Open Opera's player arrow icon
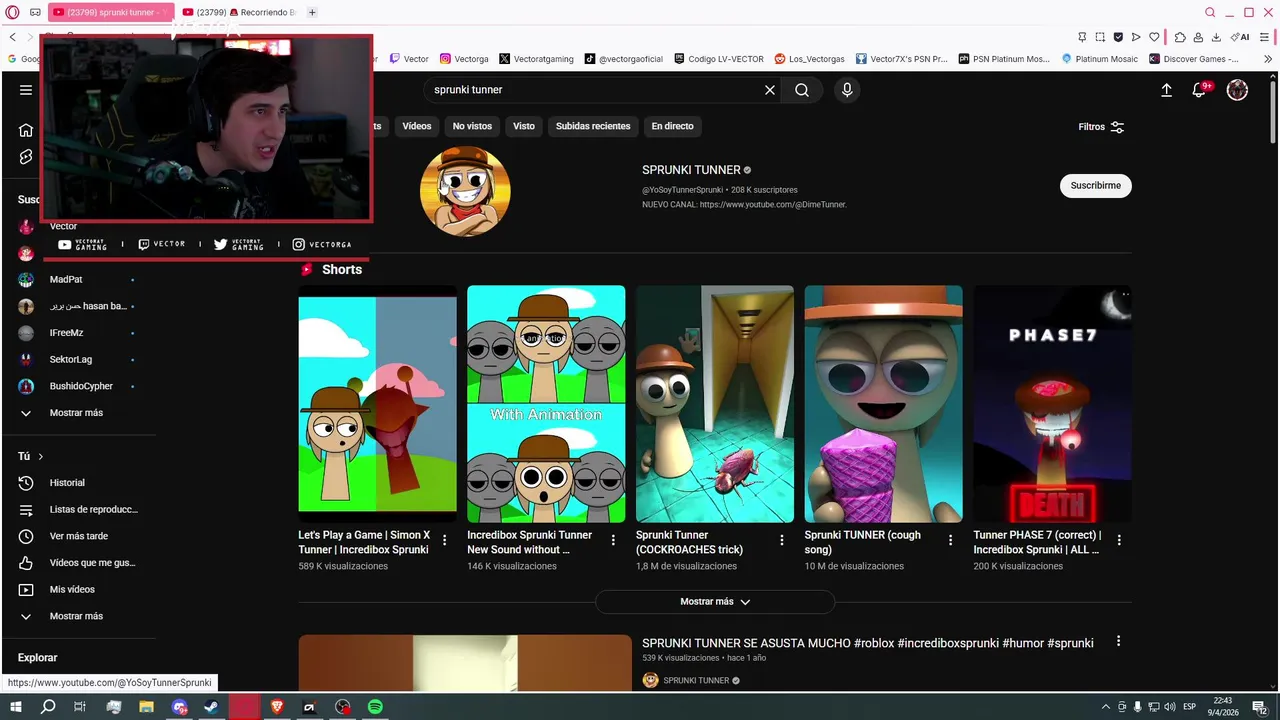The width and height of the screenshot is (1280, 720). point(1136,37)
